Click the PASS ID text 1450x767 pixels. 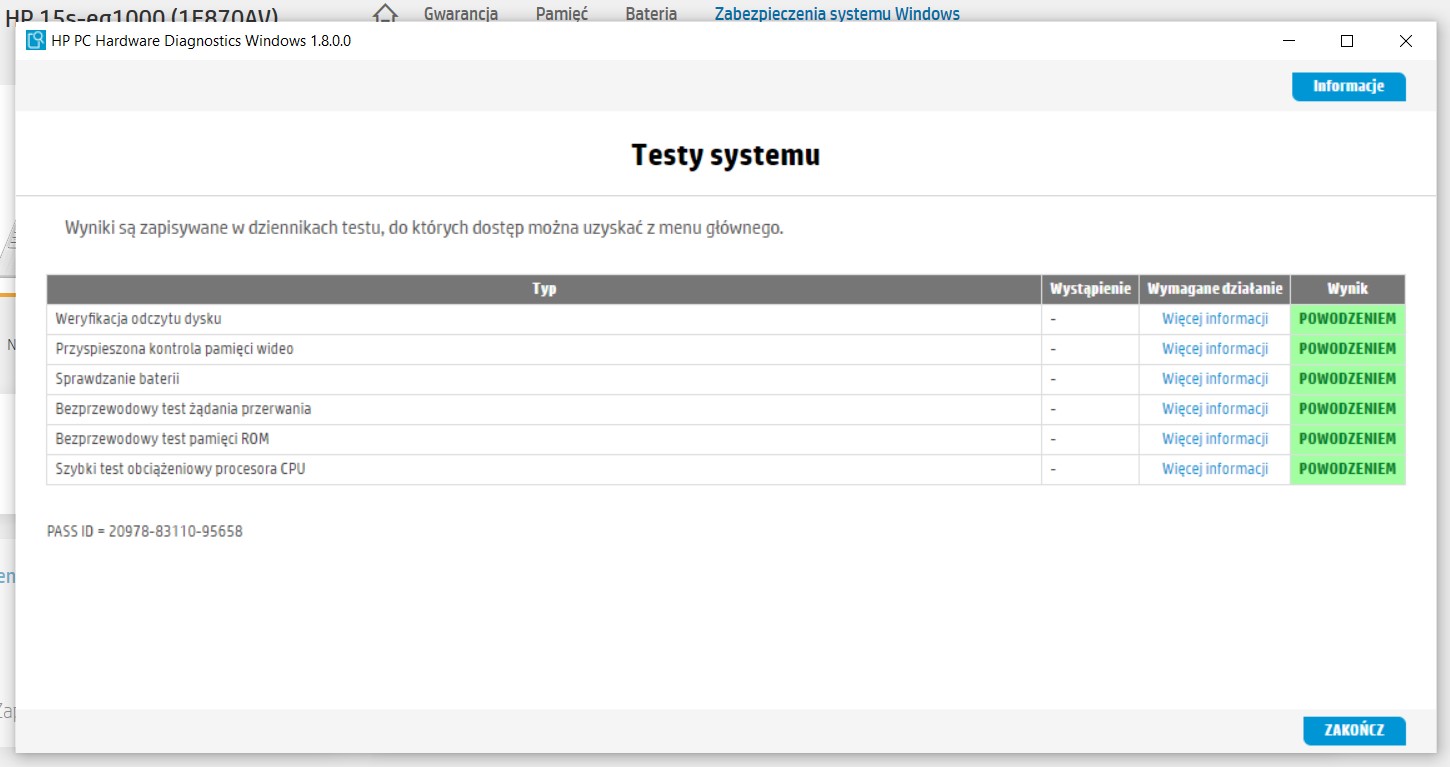click(x=144, y=531)
